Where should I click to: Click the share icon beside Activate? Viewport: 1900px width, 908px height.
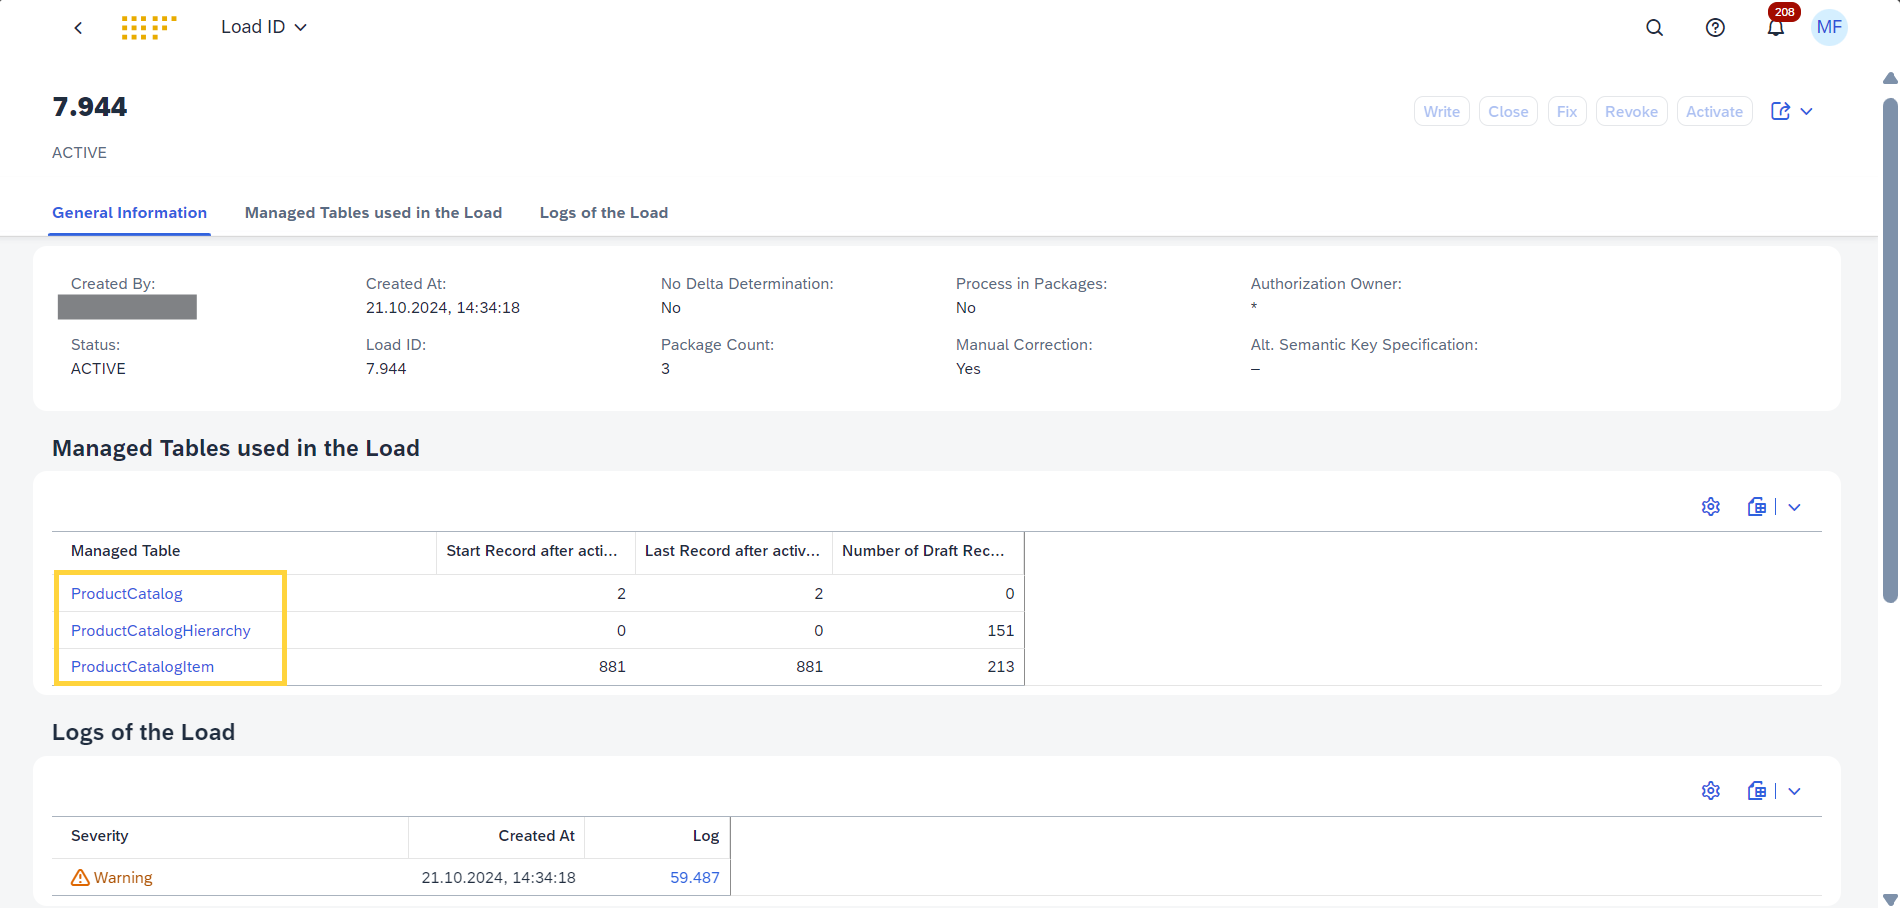pyautogui.click(x=1781, y=111)
